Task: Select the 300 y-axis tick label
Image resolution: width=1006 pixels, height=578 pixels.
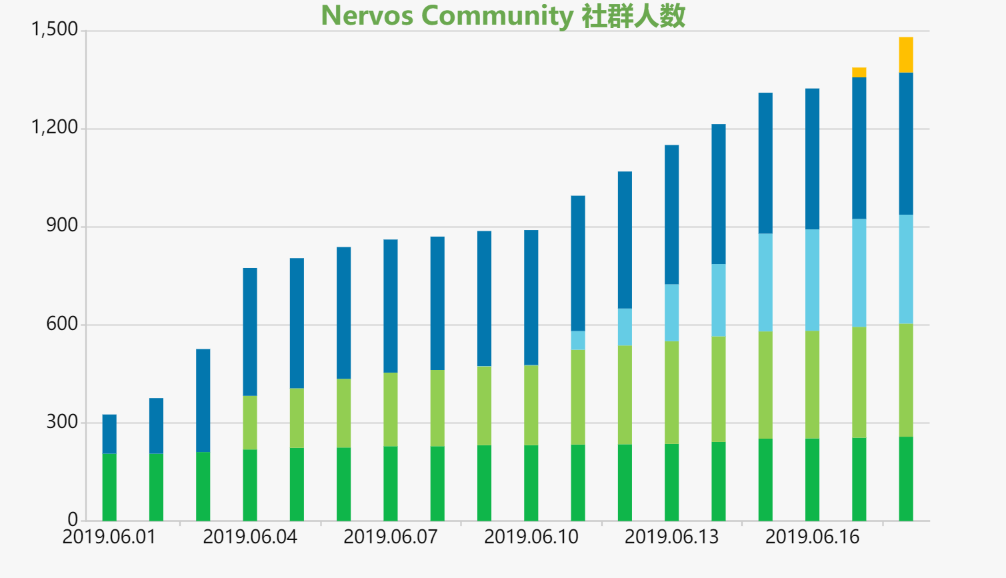Action: click(62, 422)
